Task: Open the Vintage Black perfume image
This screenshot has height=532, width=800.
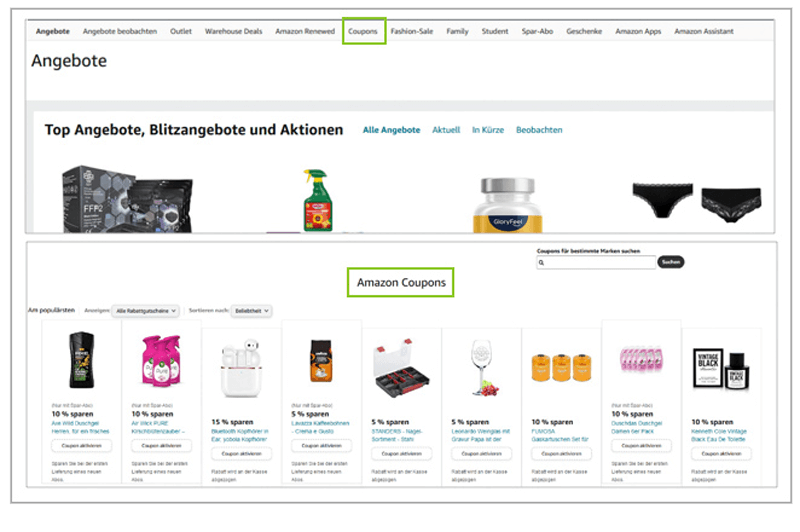Action: tap(721, 369)
